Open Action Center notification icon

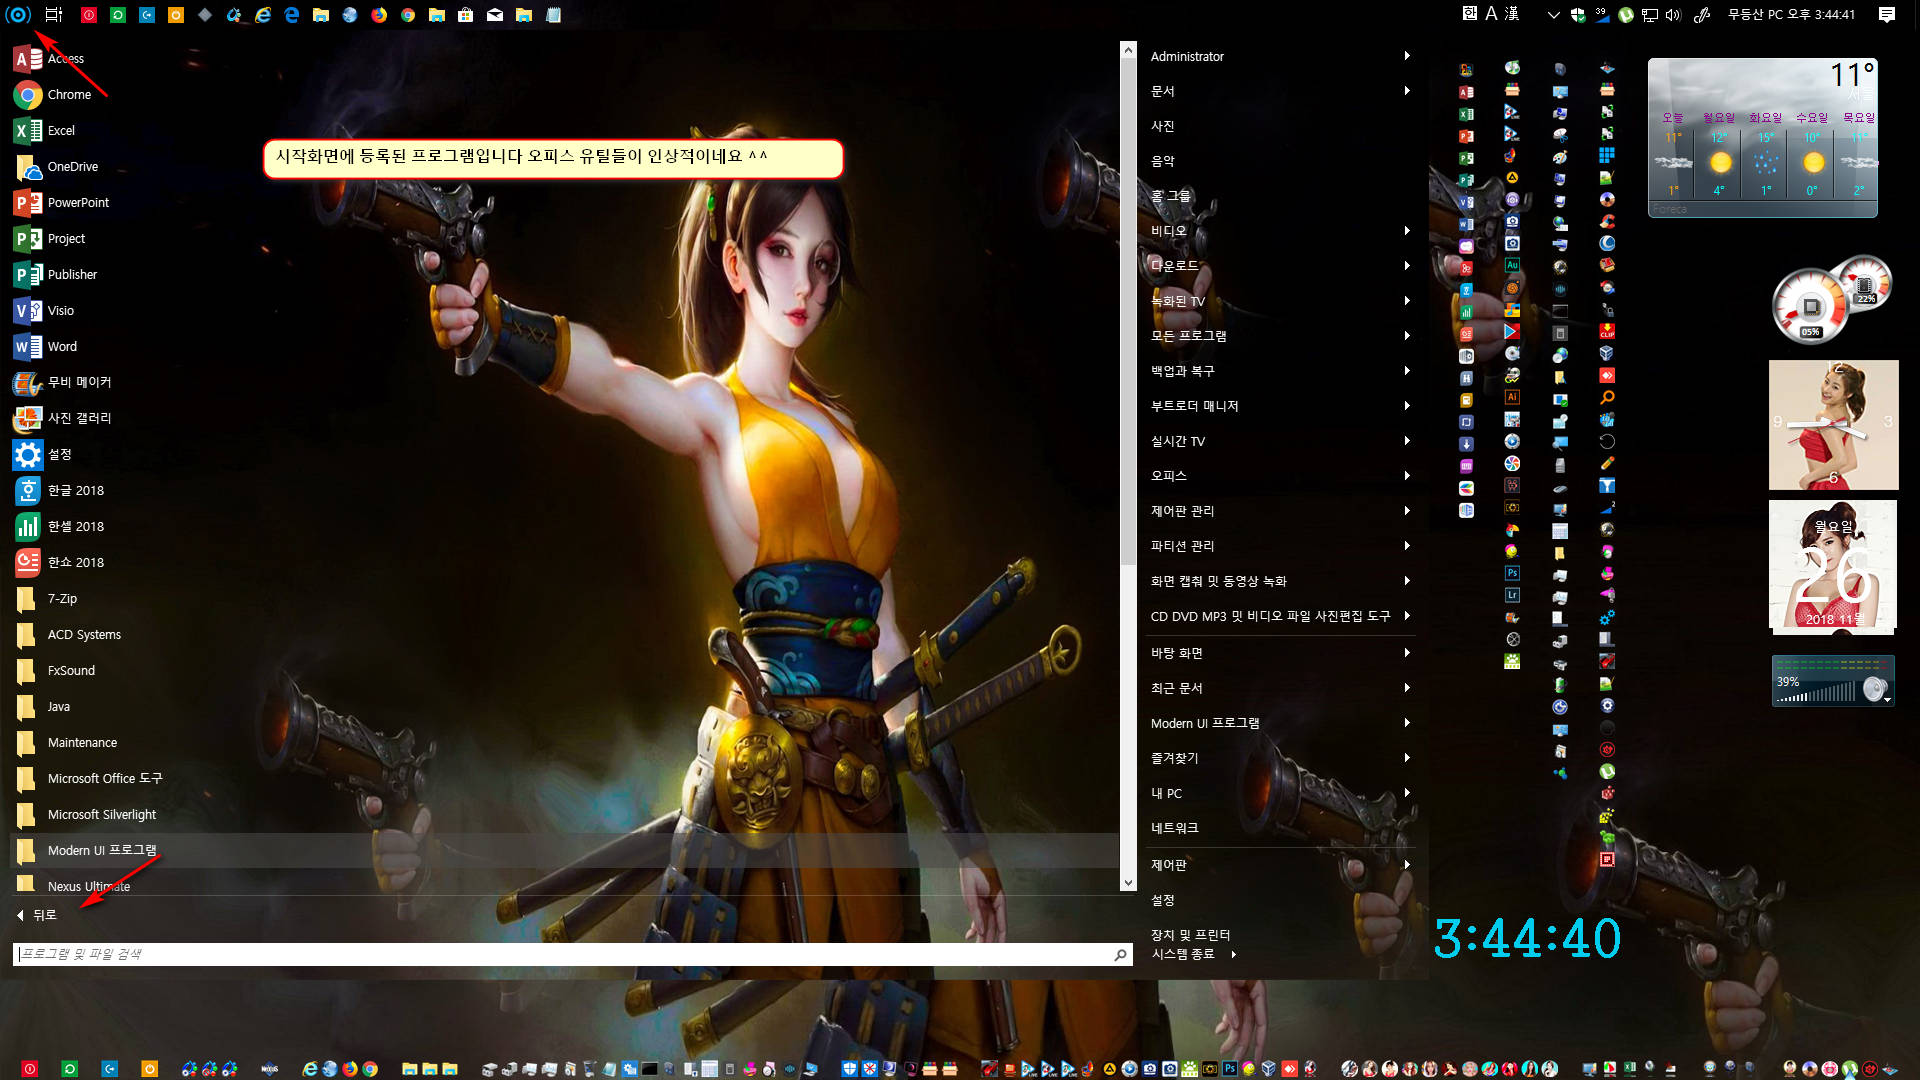[x=1887, y=15]
